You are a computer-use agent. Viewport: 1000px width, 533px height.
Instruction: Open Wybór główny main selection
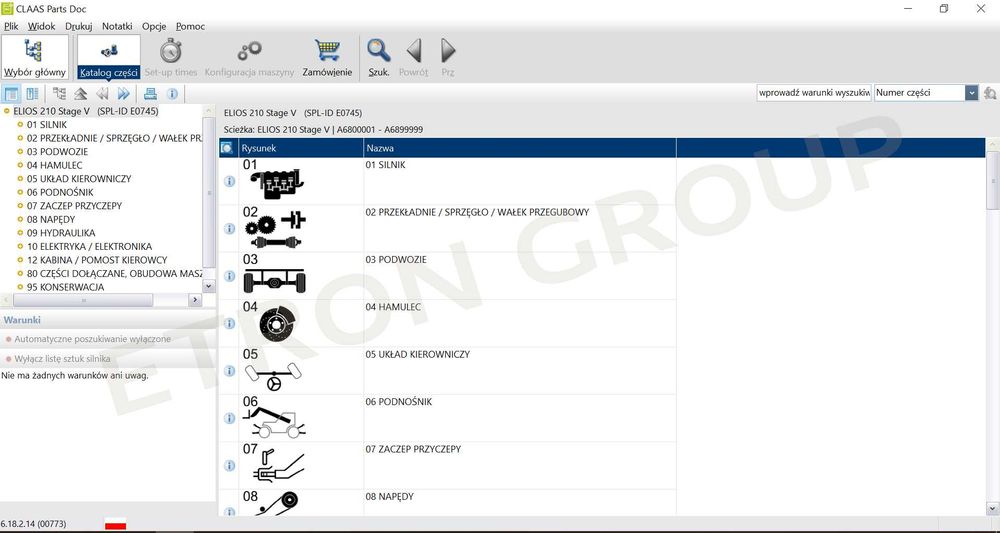point(34,57)
